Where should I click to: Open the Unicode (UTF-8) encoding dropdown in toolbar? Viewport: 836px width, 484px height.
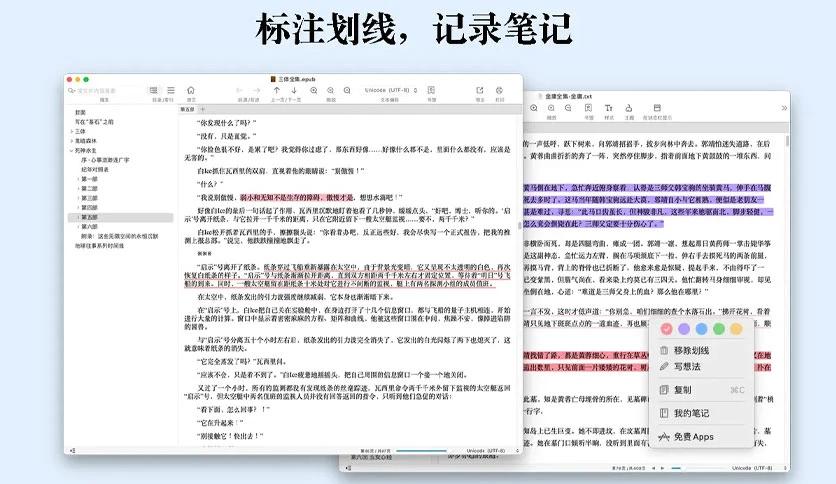coord(390,90)
